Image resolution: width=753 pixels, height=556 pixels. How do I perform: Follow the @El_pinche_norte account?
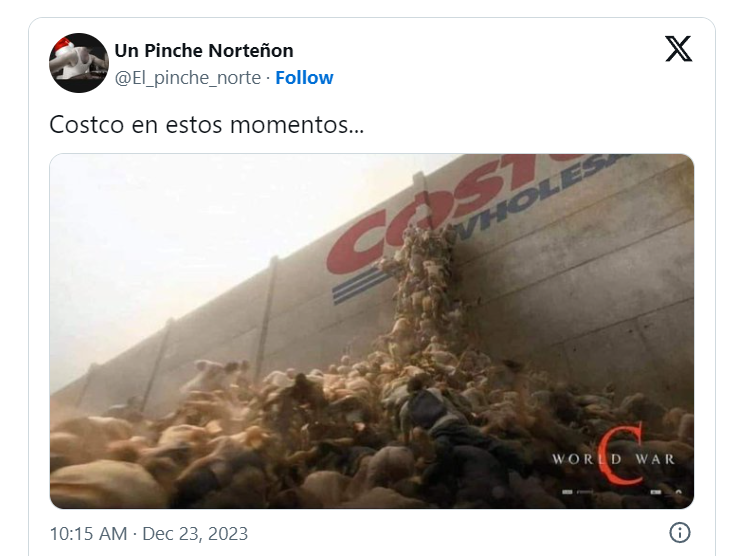click(304, 78)
